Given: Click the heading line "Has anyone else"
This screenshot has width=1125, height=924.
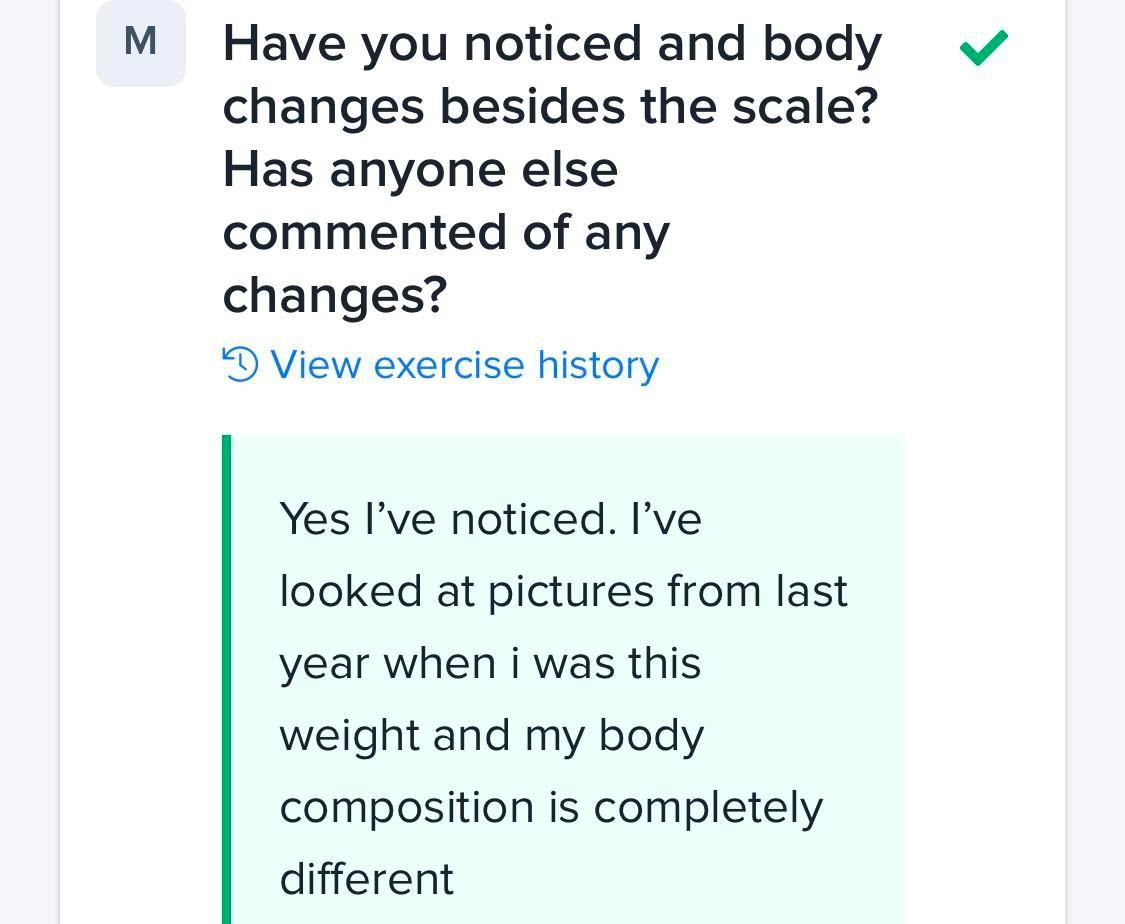Looking at the screenshot, I should tap(420, 169).
